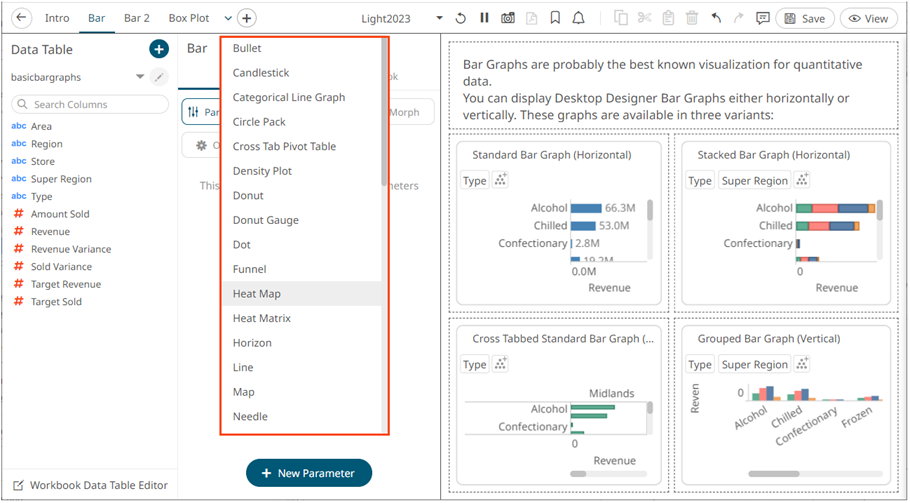This screenshot has width=910, height=503.
Task: Select the Target Sold column
Action: click(56, 301)
